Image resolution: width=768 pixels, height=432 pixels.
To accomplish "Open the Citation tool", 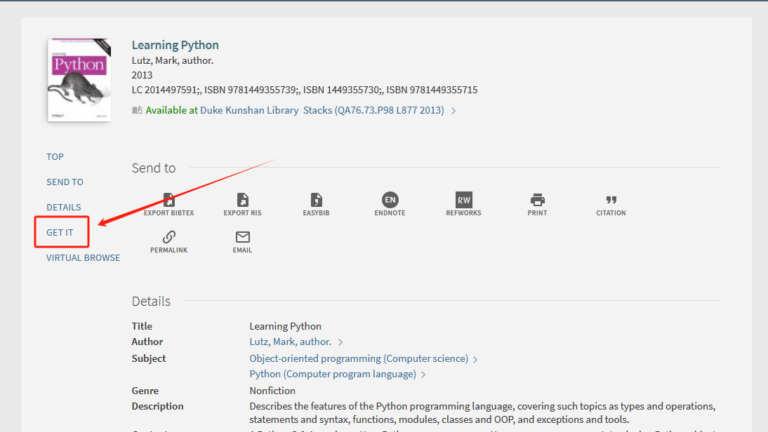I will 611,200.
